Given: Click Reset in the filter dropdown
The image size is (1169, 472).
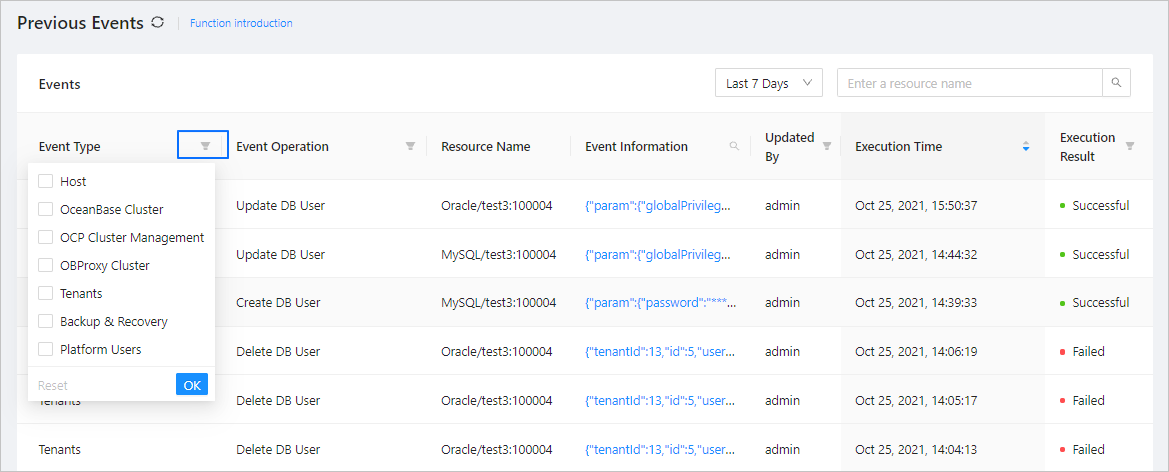Looking at the screenshot, I should 53,385.
